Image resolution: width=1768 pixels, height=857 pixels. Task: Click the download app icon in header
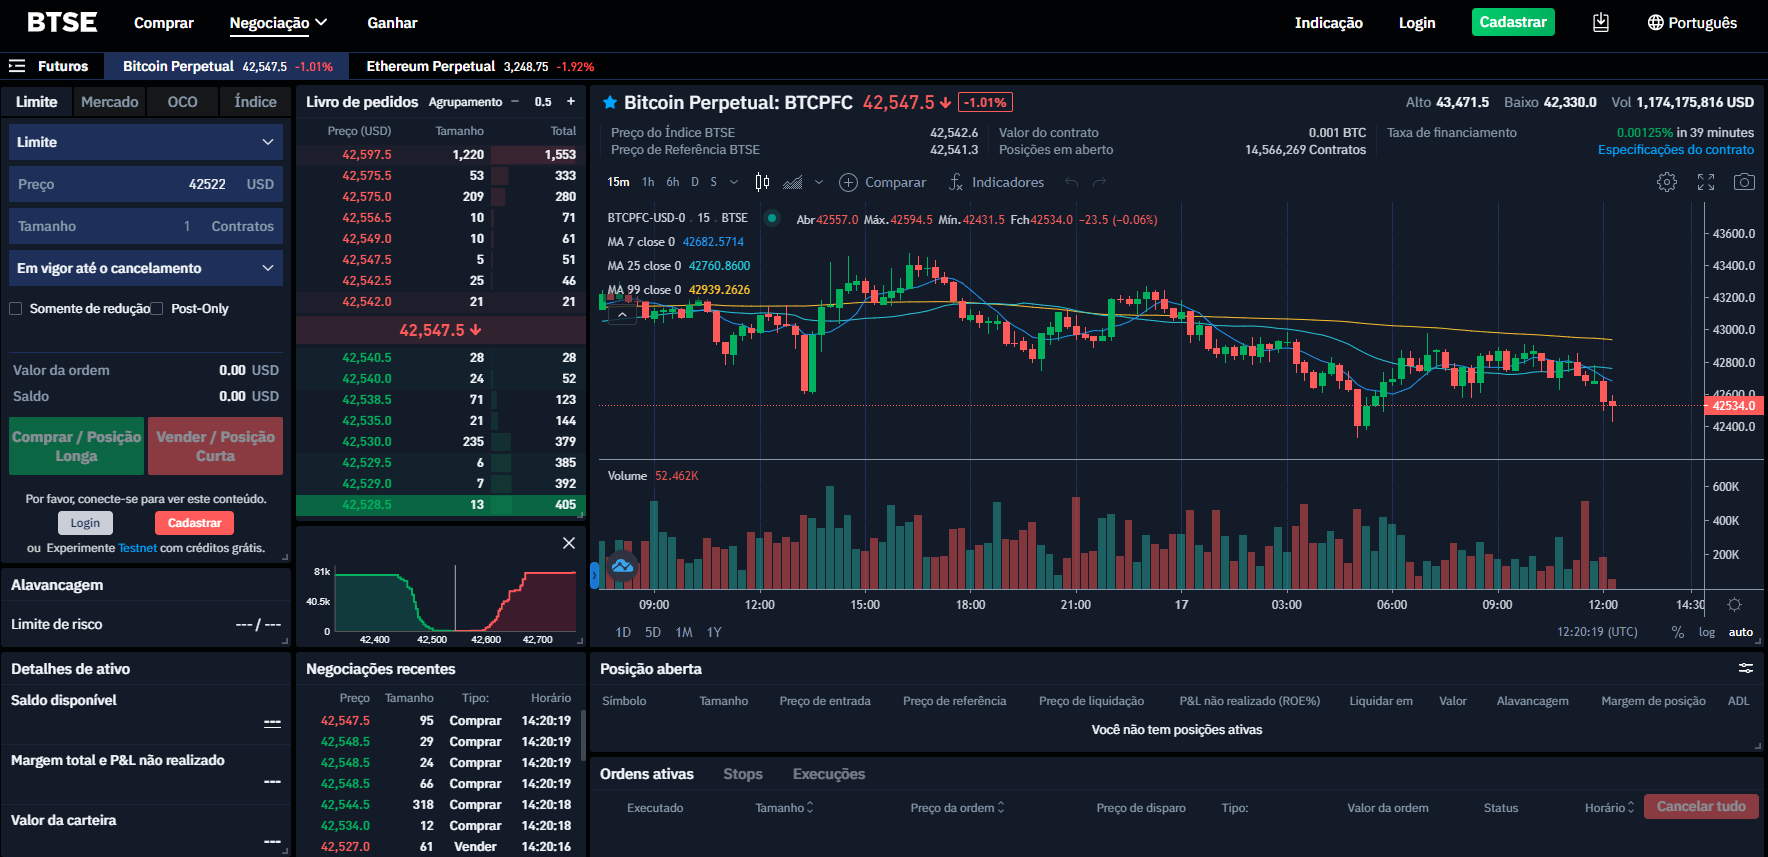point(1601,22)
